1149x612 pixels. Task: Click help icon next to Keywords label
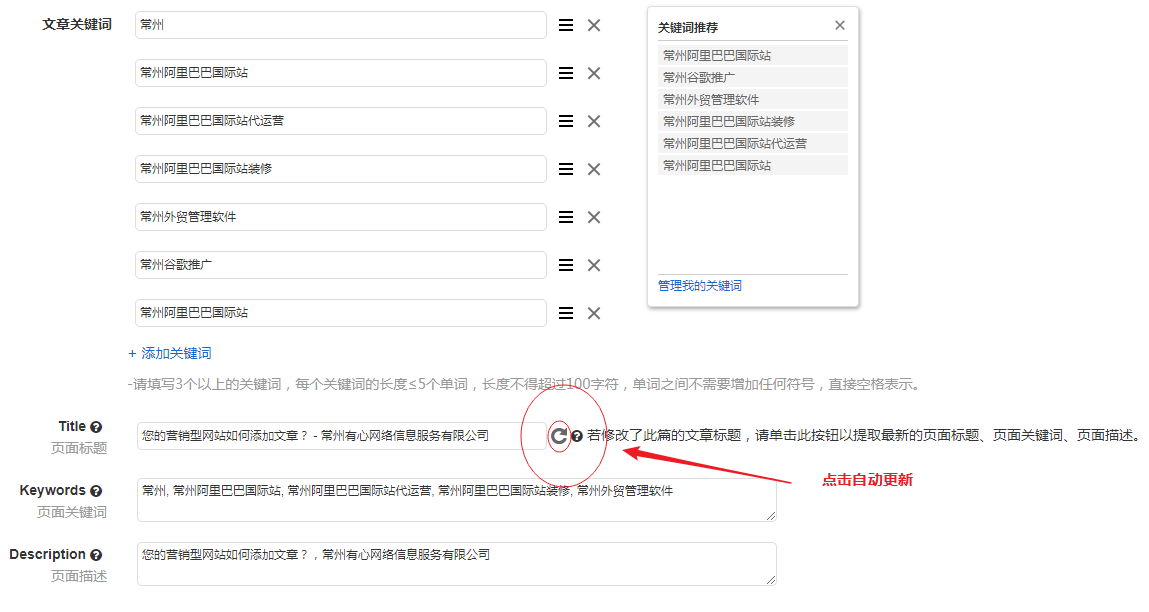point(96,491)
